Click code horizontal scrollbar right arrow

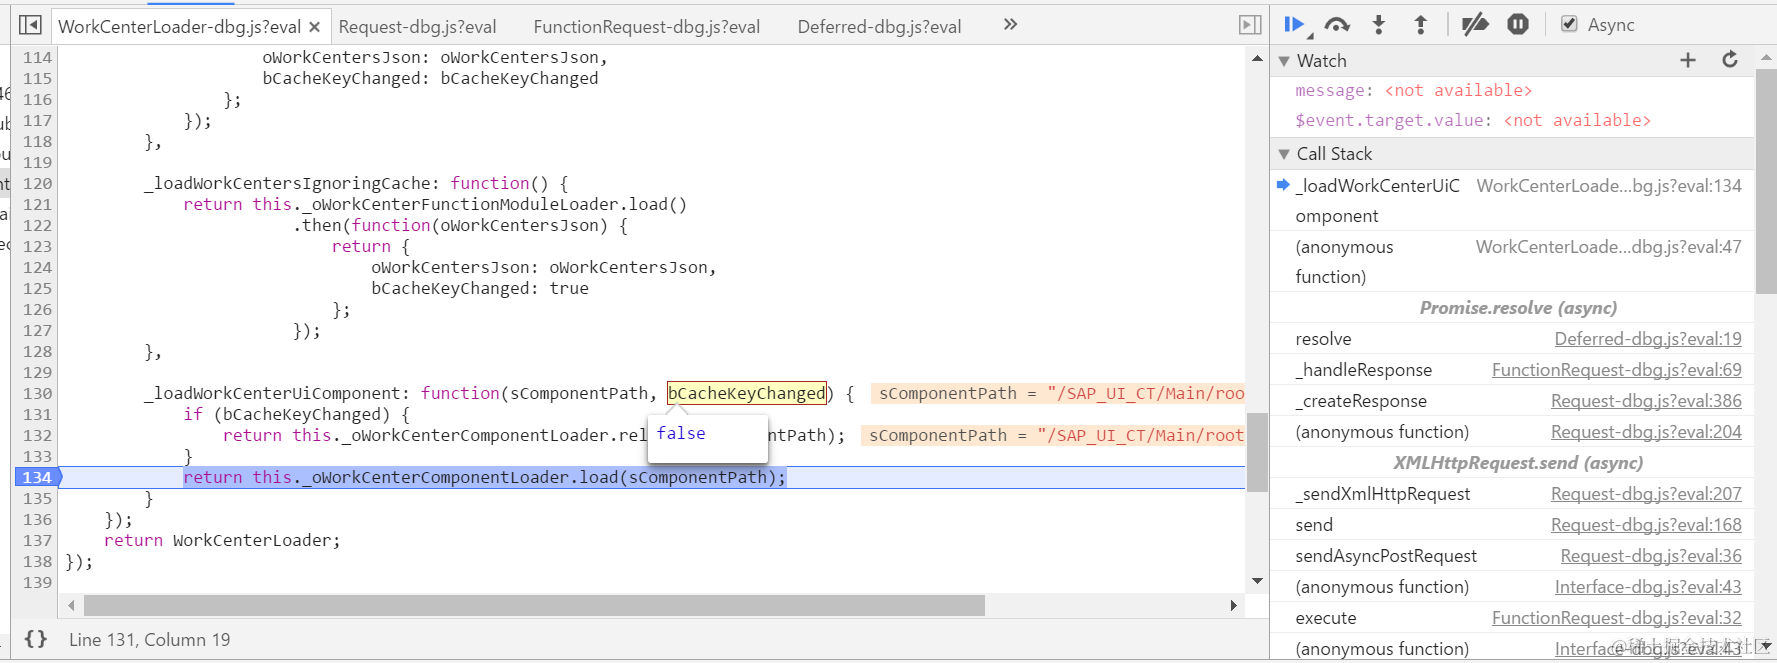pos(1233,605)
